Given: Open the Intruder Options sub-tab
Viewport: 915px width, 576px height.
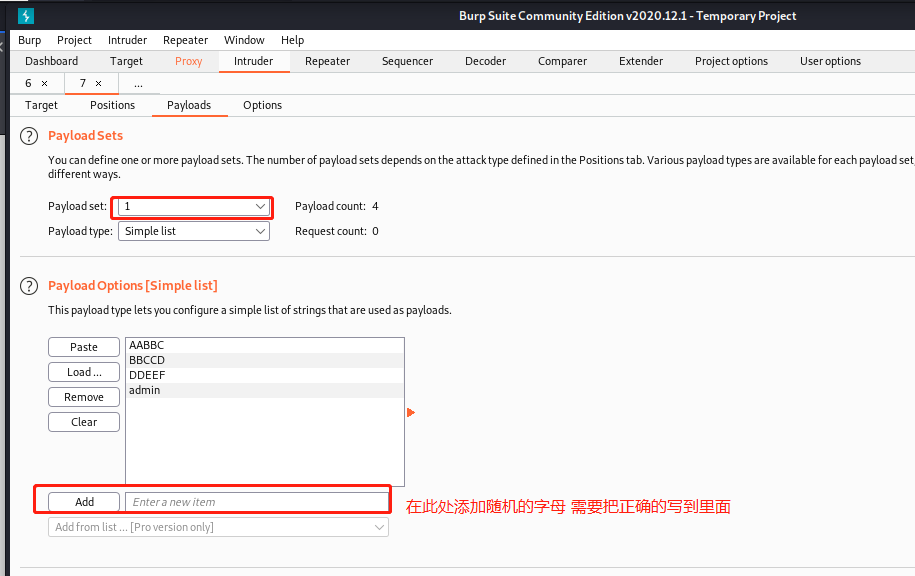Looking at the screenshot, I should [263, 105].
